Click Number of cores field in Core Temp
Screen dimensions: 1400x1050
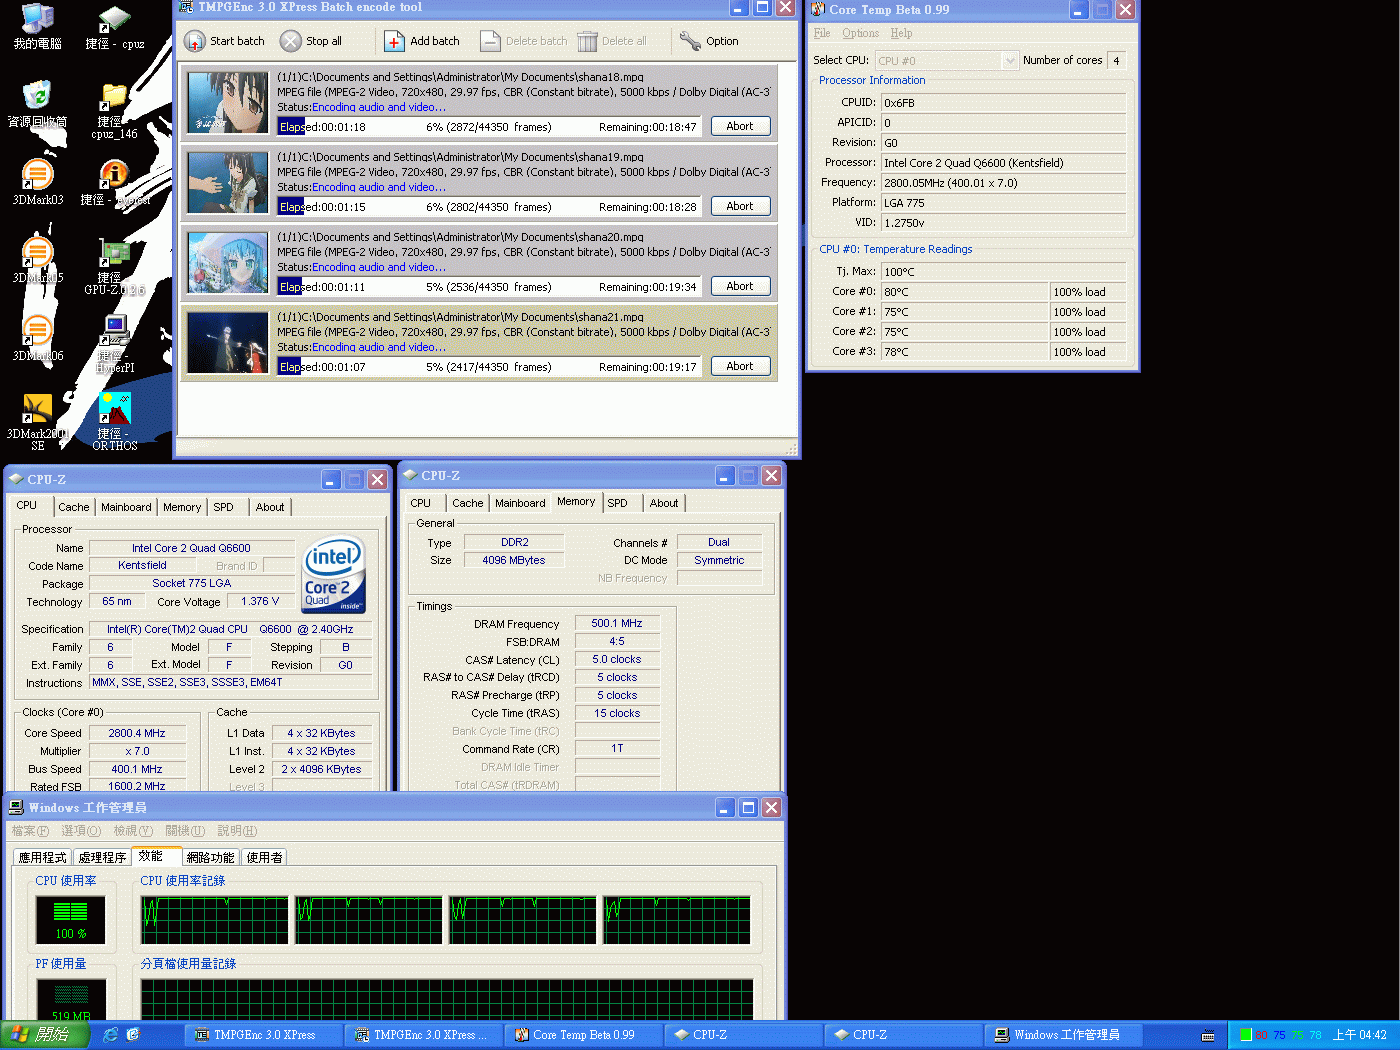coord(1116,61)
